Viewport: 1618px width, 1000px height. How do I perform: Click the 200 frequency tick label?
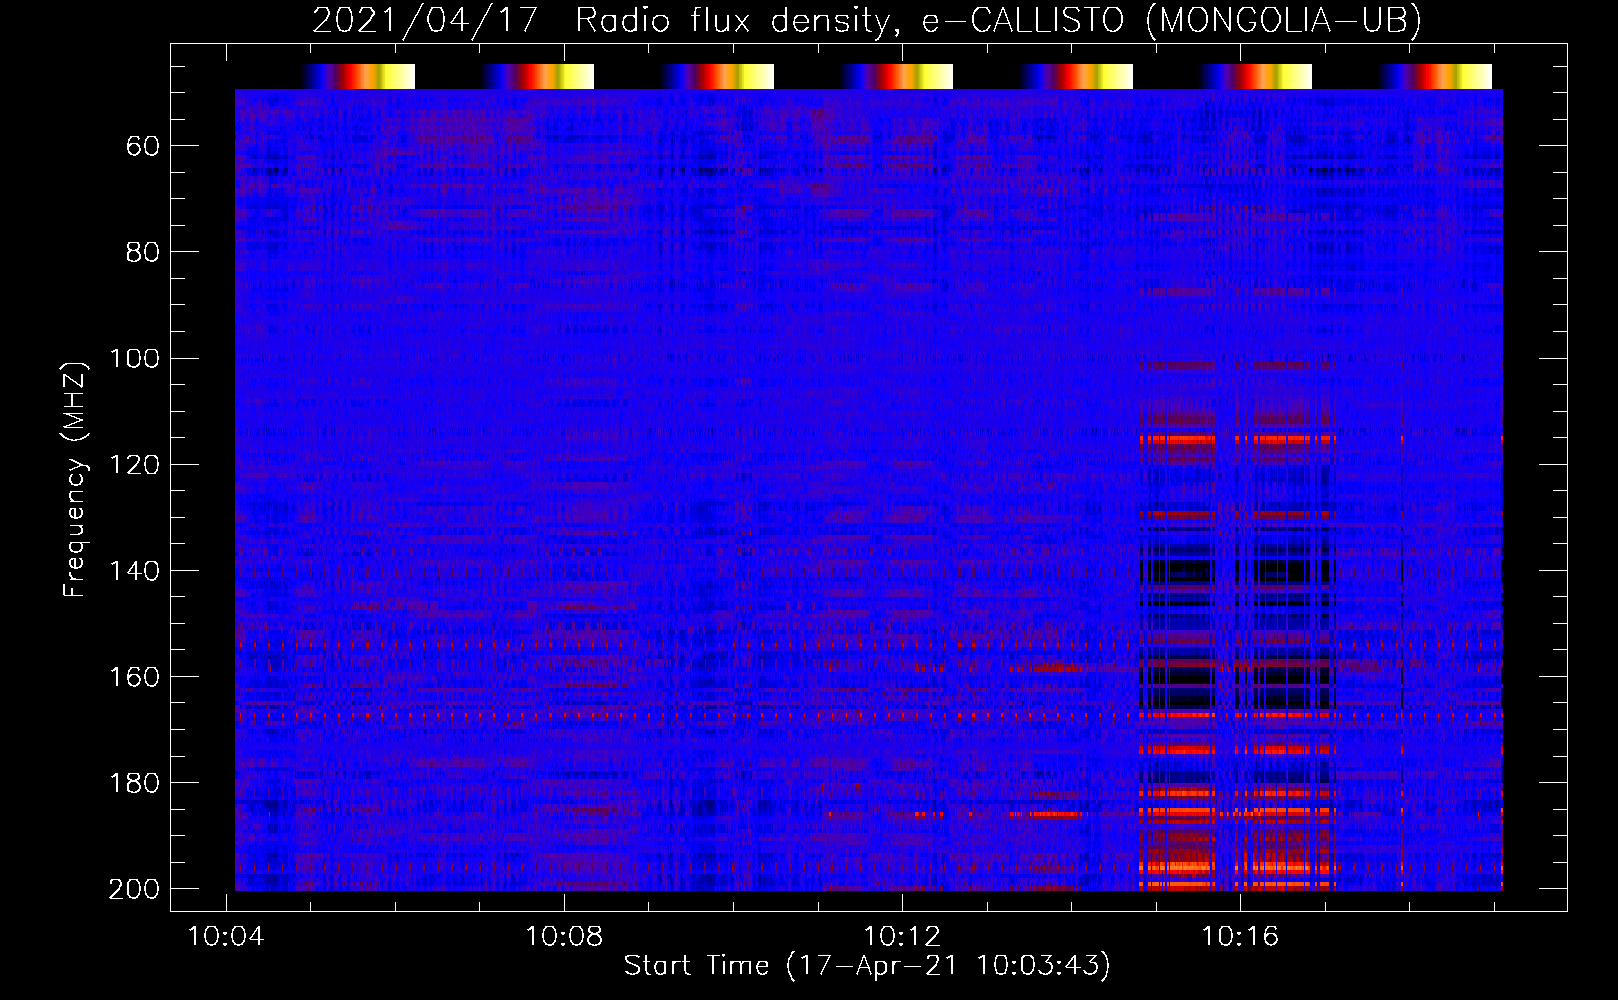(134, 889)
